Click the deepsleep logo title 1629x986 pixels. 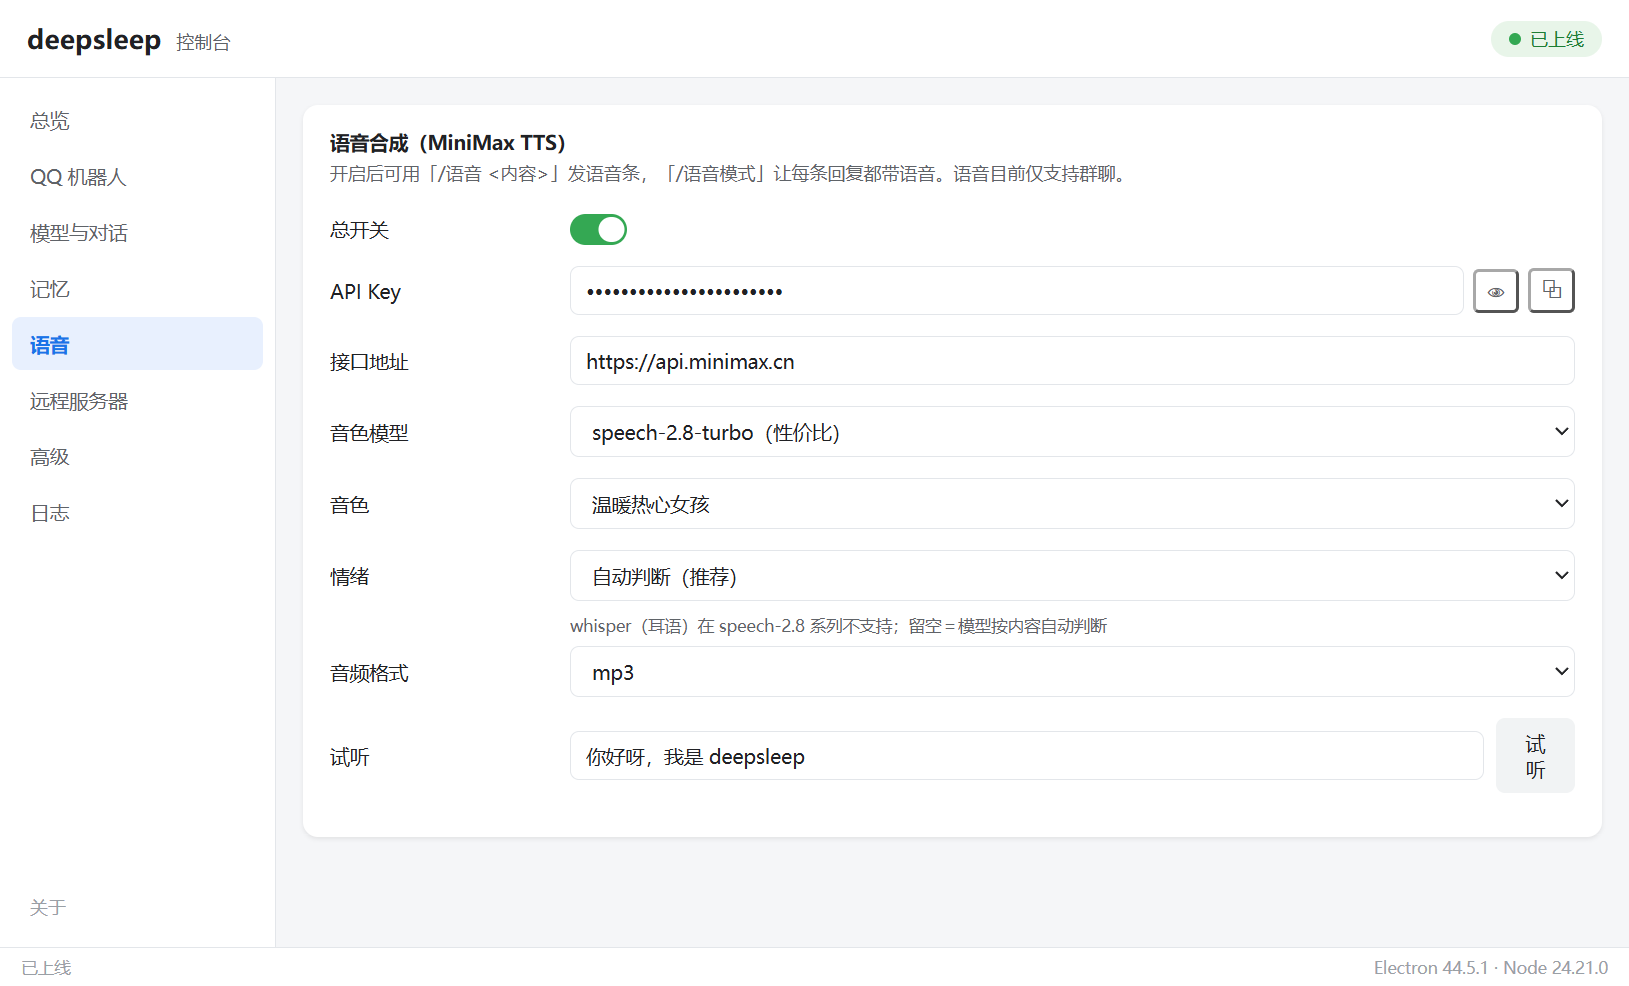(94, 40)
